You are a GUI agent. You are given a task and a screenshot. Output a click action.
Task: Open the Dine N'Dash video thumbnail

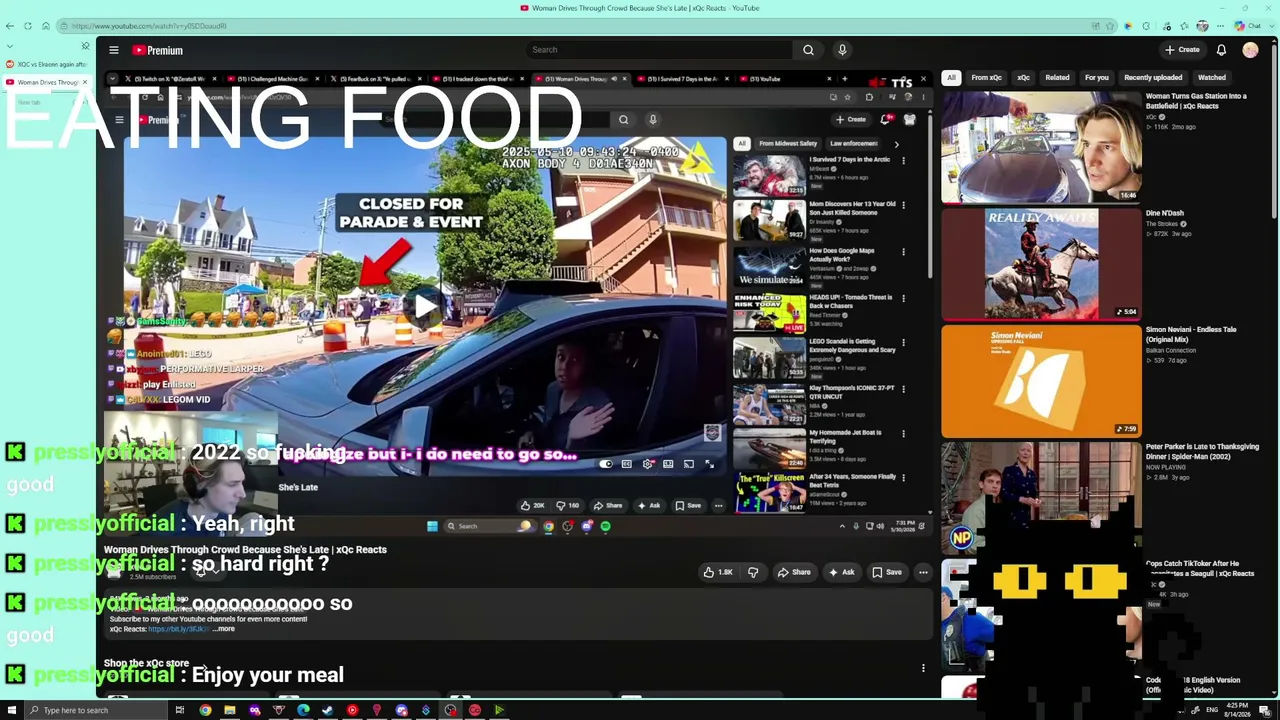tap(1040, 264)
